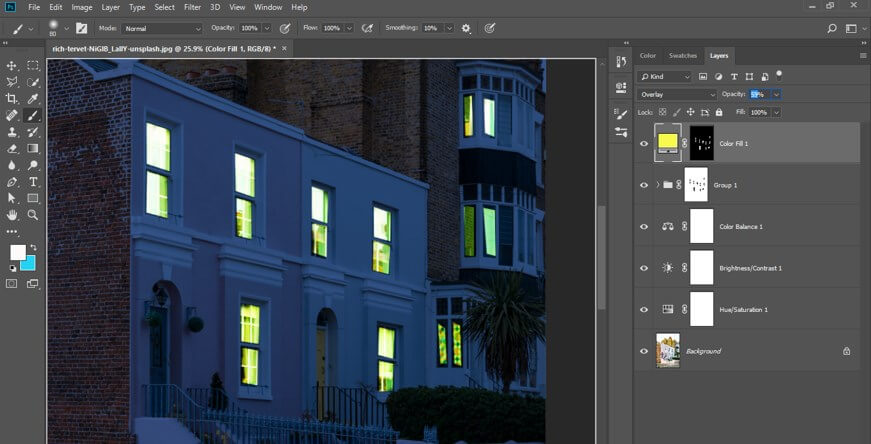Viewport: 871px width, 444px height.
Task: Open the brush Flow dropdown arrow
Action: pyautogui.click(x=349, y=28)
